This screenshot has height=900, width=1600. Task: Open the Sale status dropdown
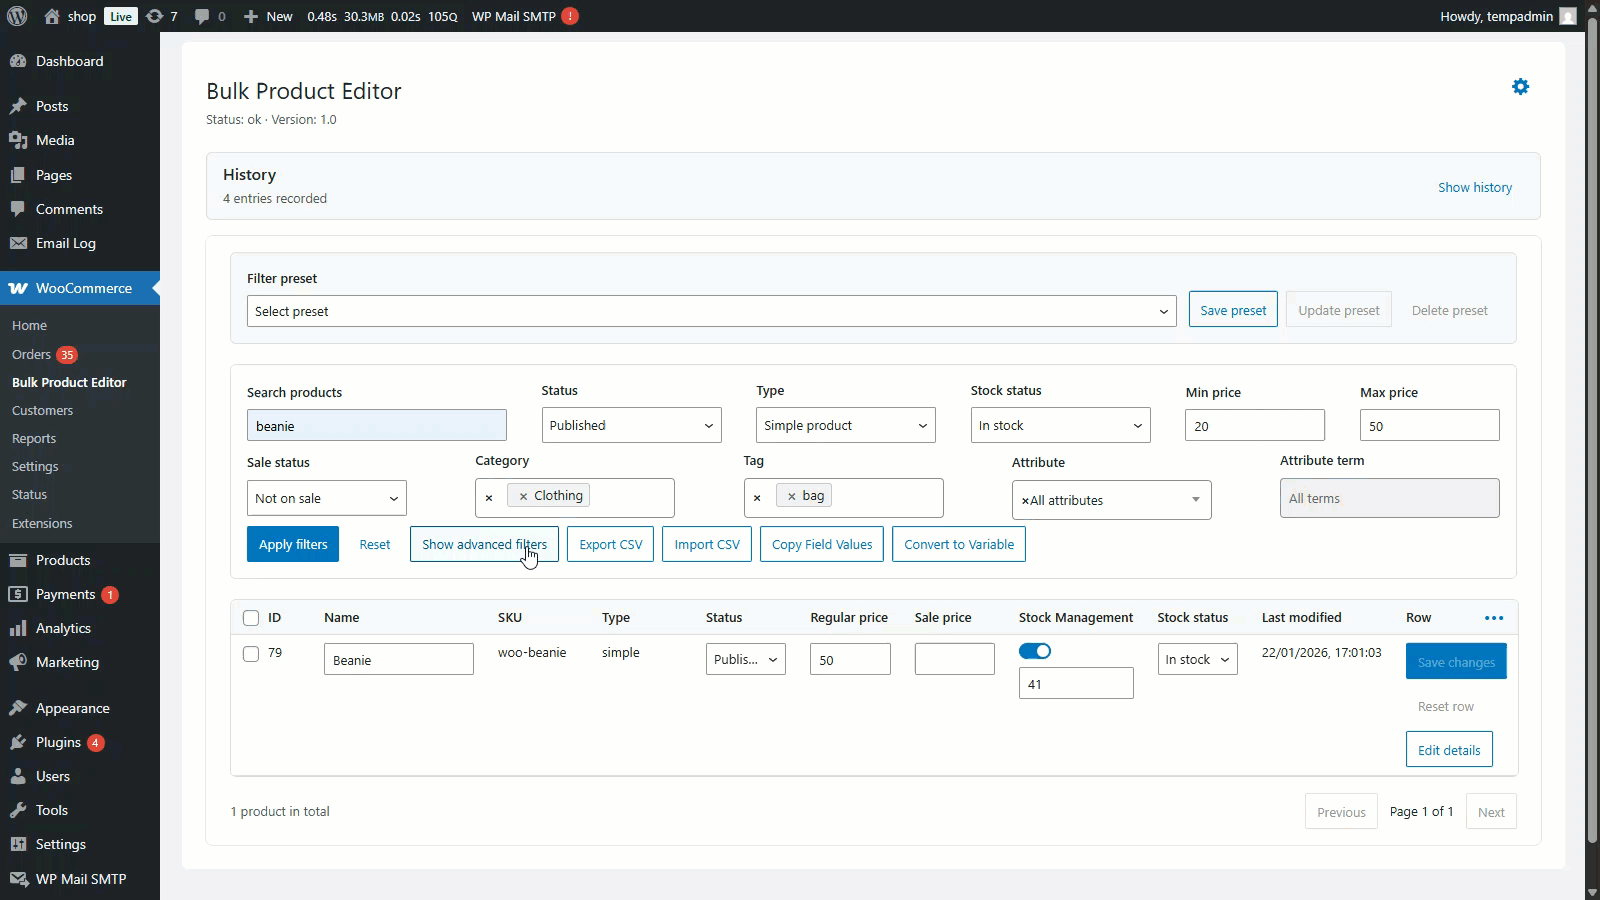click(326, 498)
